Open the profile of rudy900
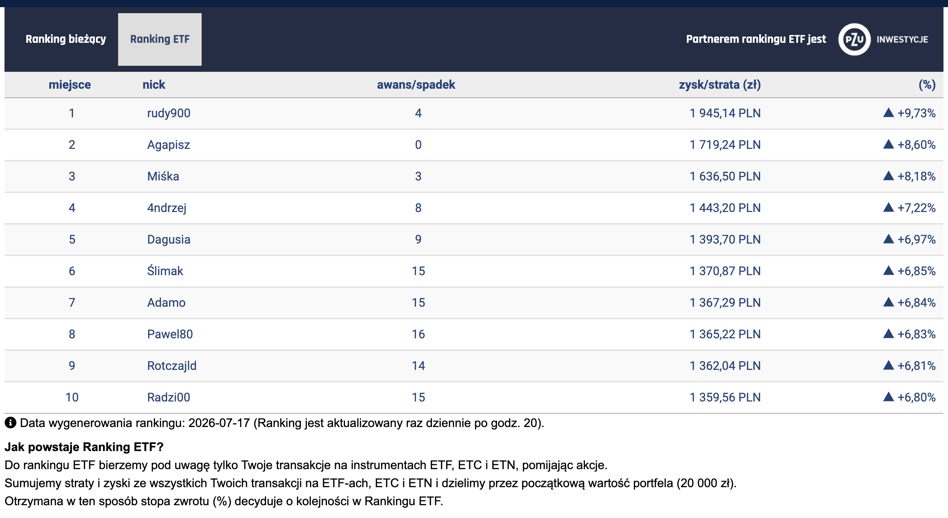The image size is (948, 518). (x=169, y=113)
